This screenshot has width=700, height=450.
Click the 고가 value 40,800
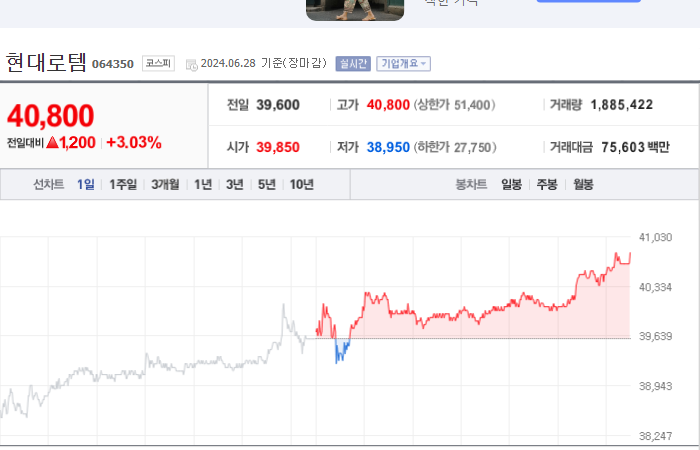[388, 105]
